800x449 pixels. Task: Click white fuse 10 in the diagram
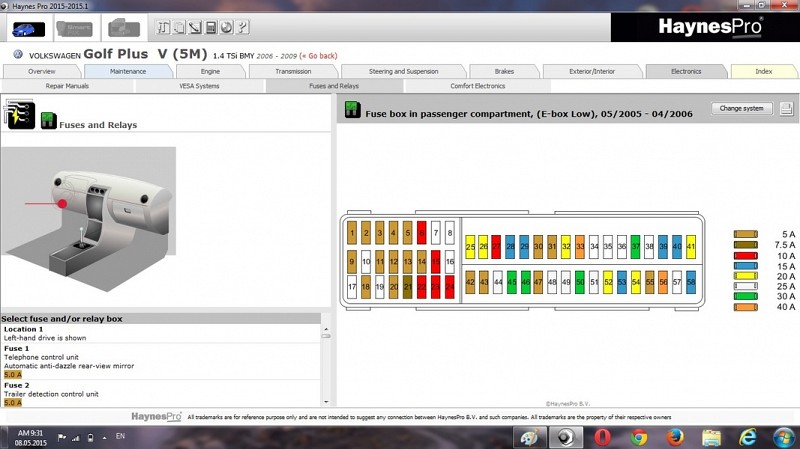click(x=366, y=261)
